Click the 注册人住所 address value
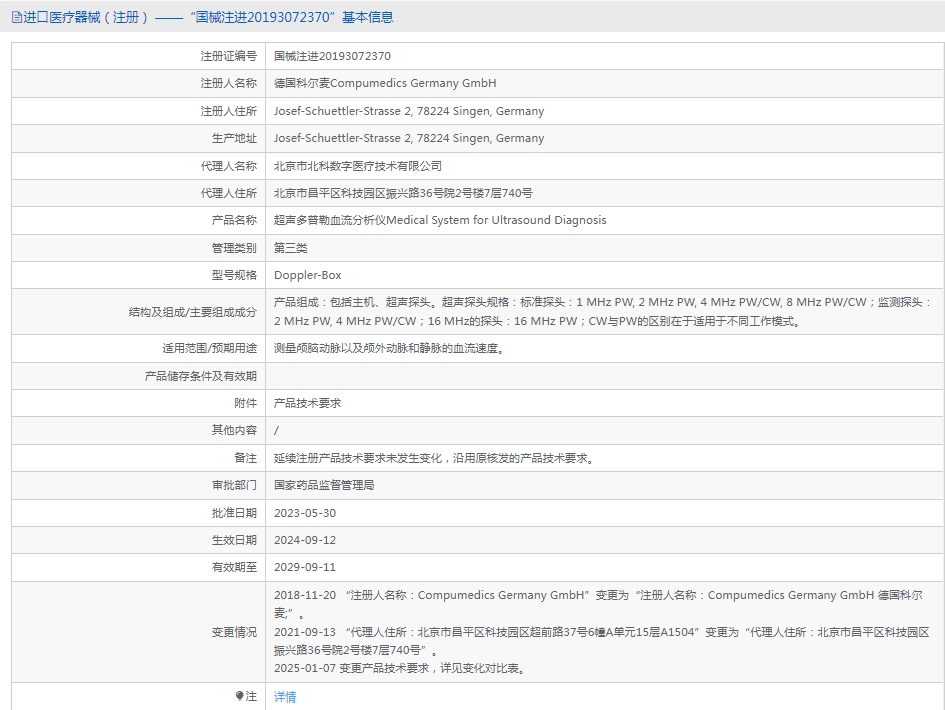Screen dimensions: 945x710 click(409, 111)
